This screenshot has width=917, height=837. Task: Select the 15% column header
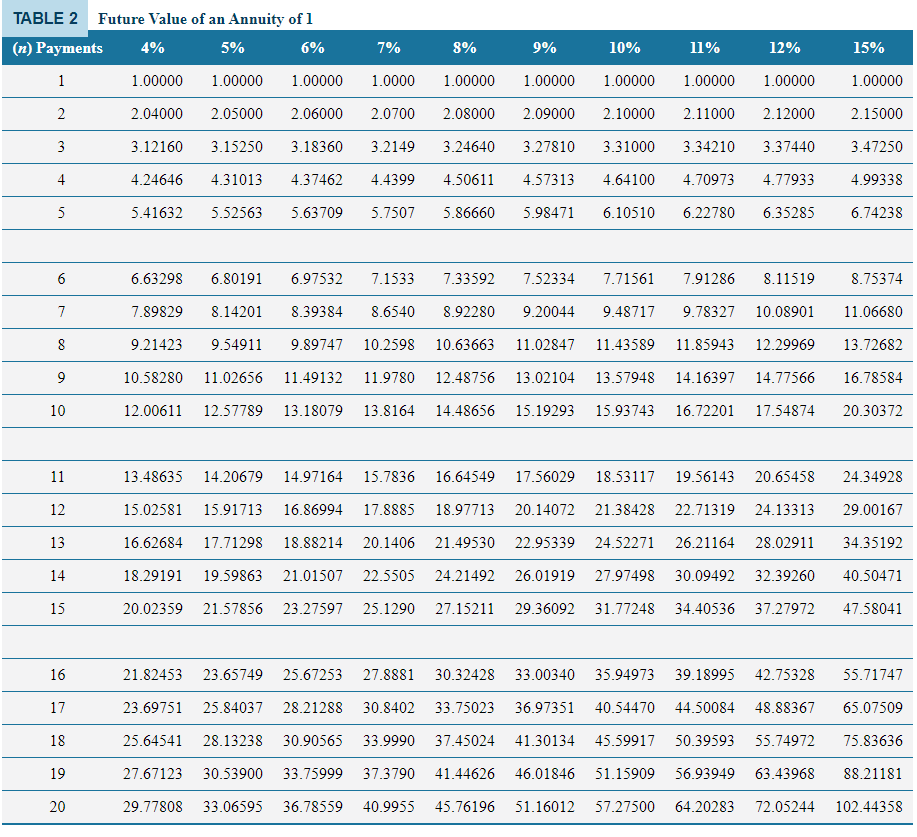point(871,47)
